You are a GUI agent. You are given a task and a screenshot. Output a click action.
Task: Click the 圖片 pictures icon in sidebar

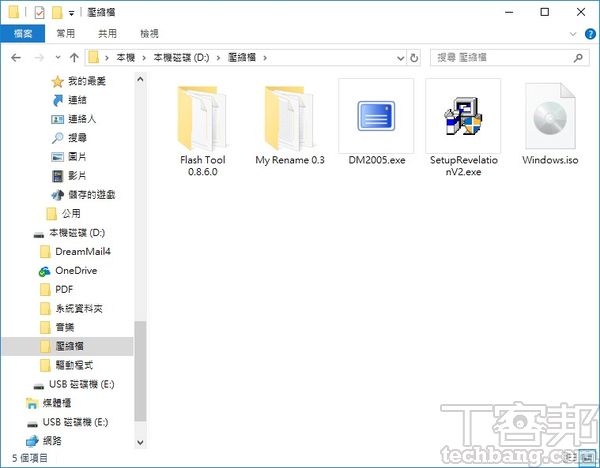coord(57,157)
